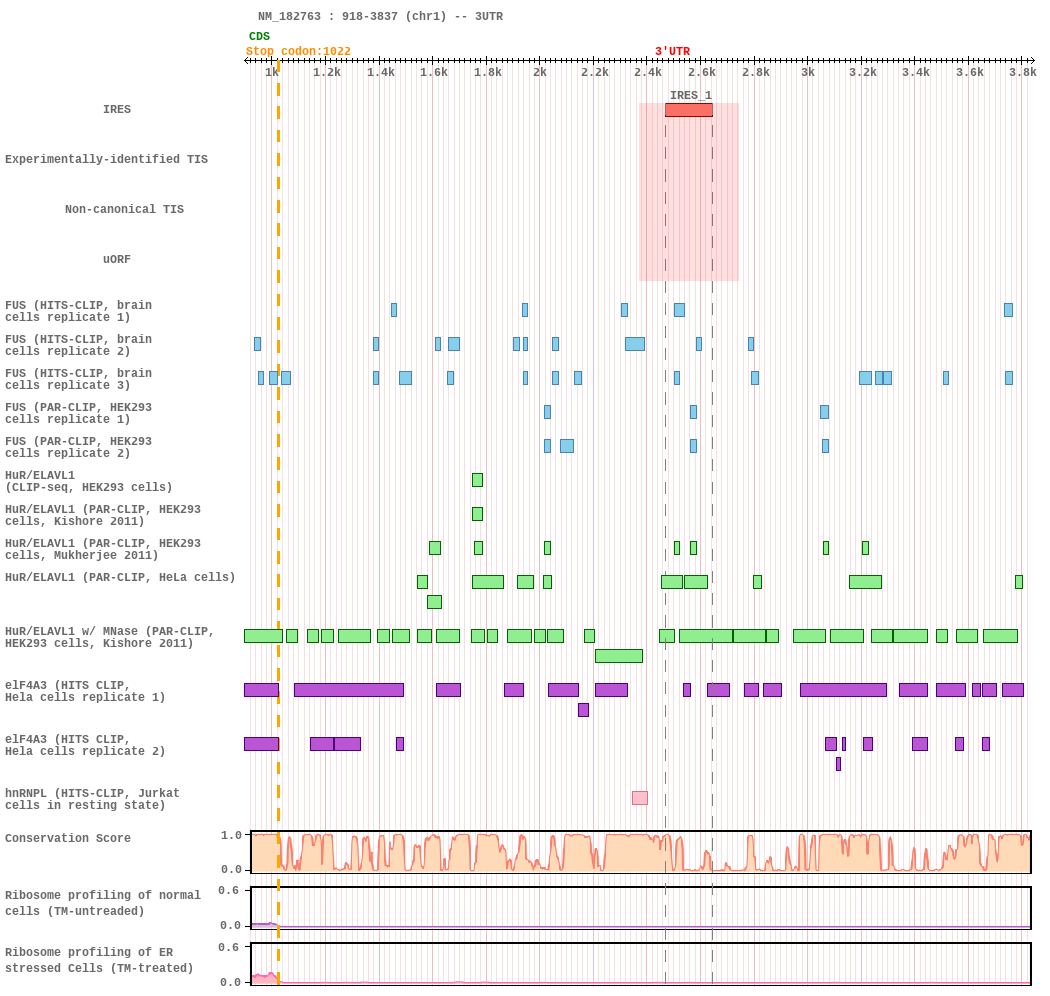Click the IRES track name

coord(117,109)
